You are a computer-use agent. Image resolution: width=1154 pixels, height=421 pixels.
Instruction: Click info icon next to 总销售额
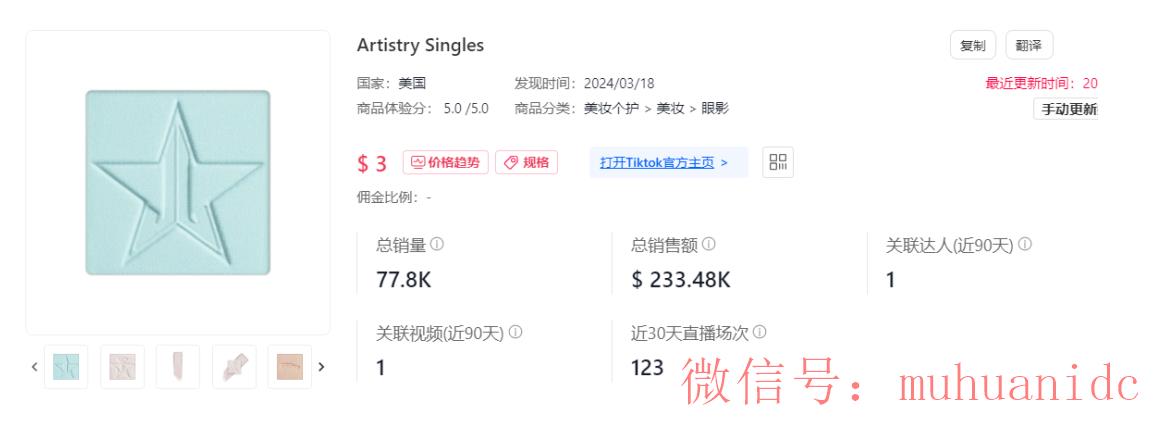pos(709,244)
